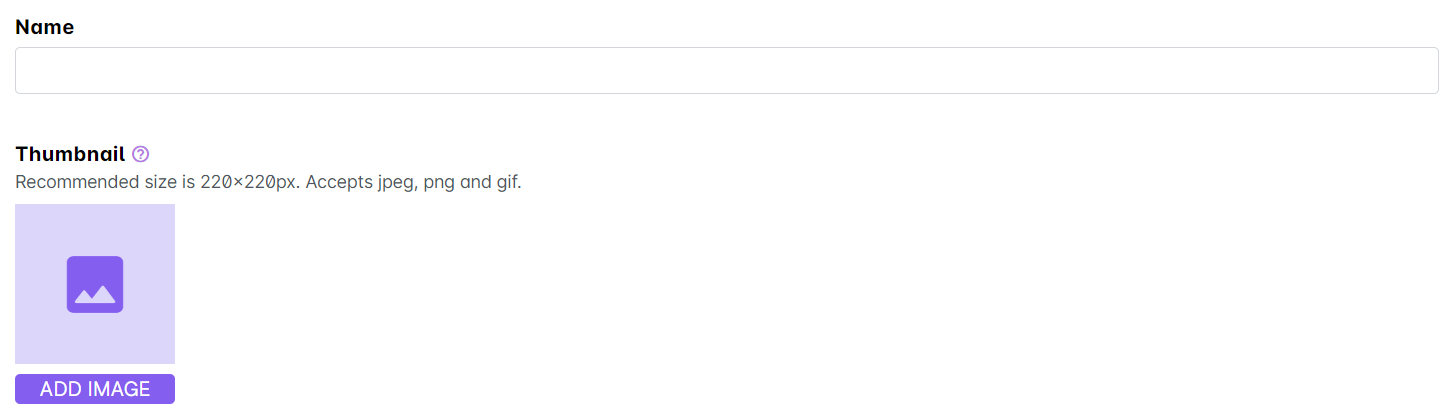Select the purple picture icon in thumbnail
The height and width of the screenshot is (418, 1452).
click(95, 284)
